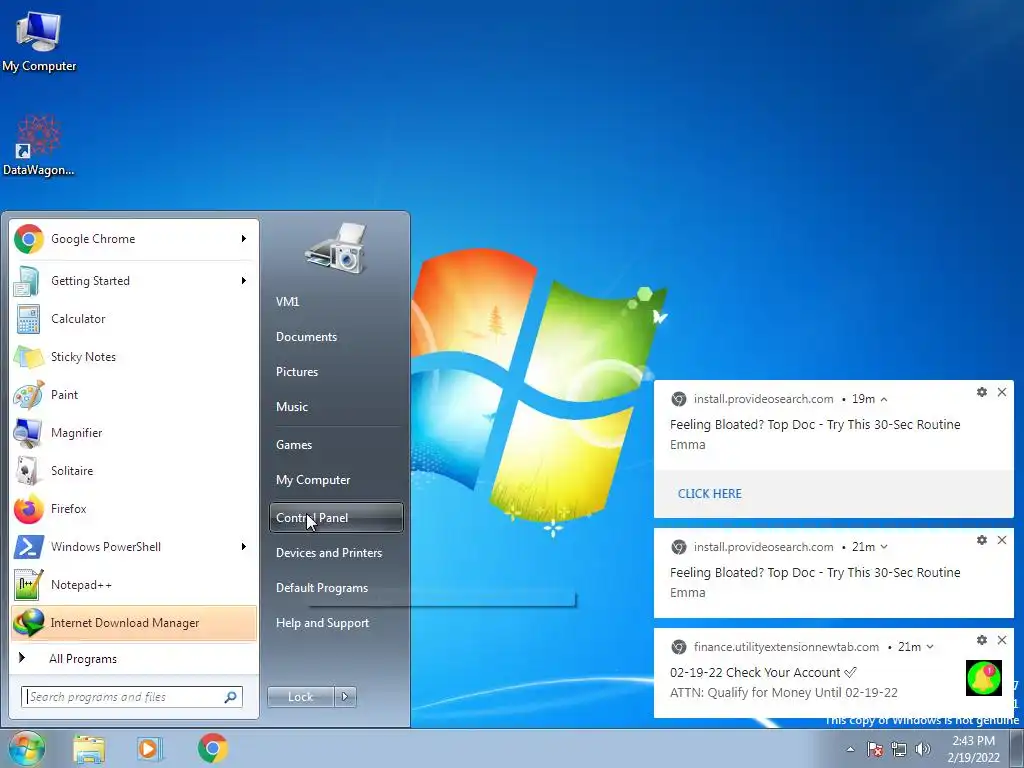The image size is (1024, 768).
Task: Expand the Windows PowerShell submenu arrow
Action: [244, 547]
